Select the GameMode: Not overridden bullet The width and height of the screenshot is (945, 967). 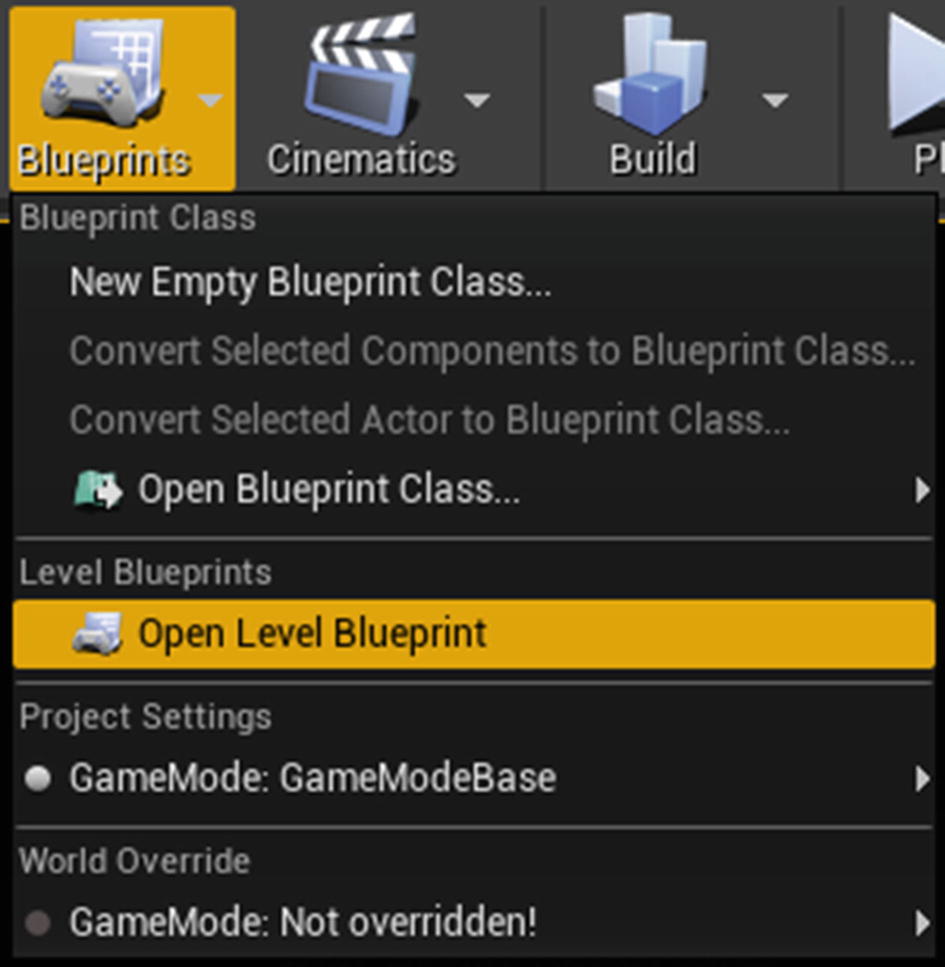(37, 923)
